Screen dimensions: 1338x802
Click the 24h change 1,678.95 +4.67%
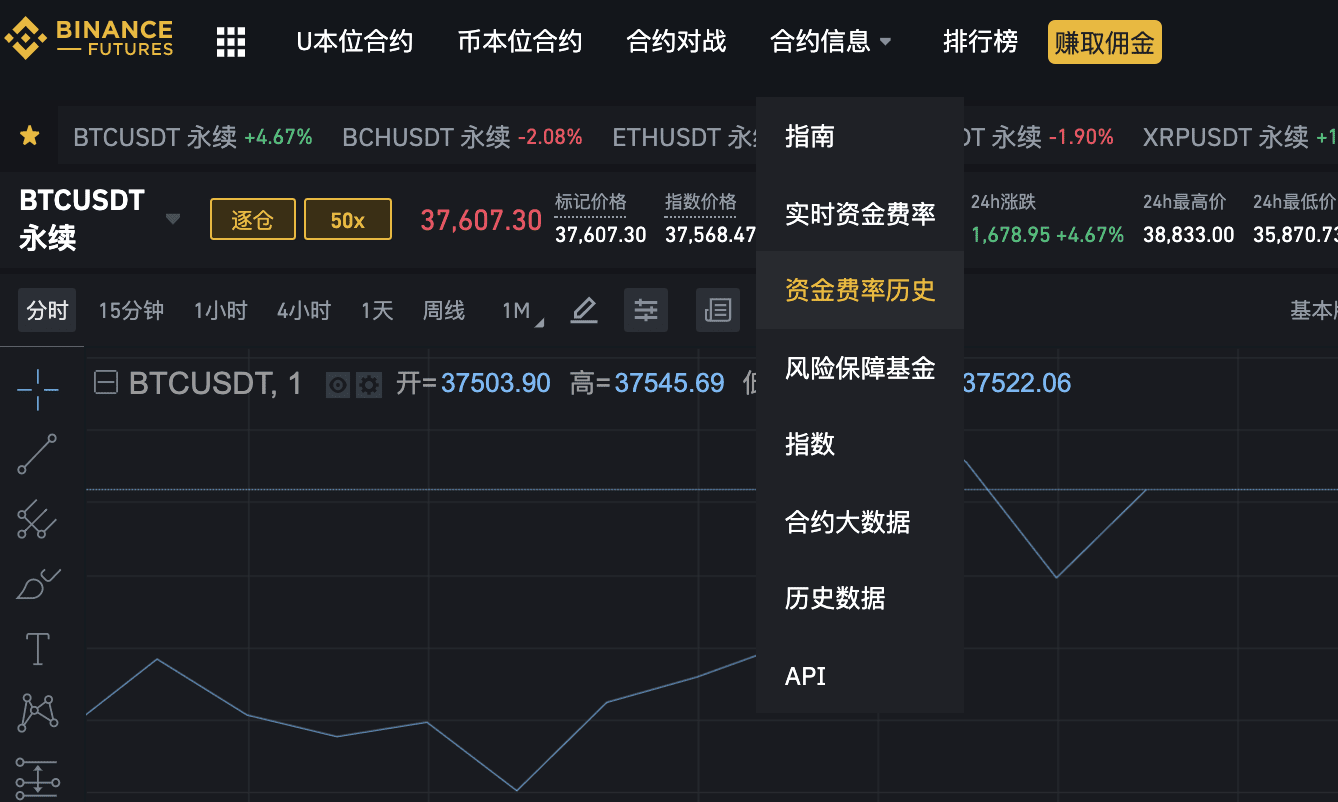coord(1048,235)
